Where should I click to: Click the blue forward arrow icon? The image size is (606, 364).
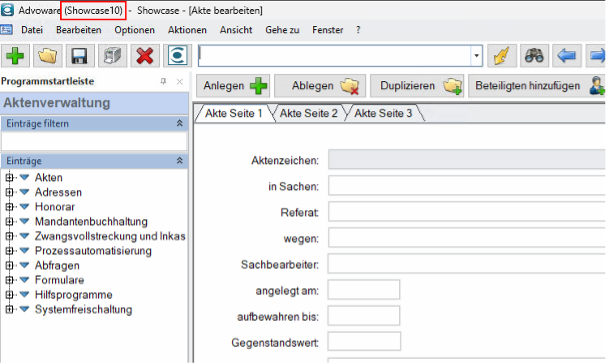coord(597,56)
